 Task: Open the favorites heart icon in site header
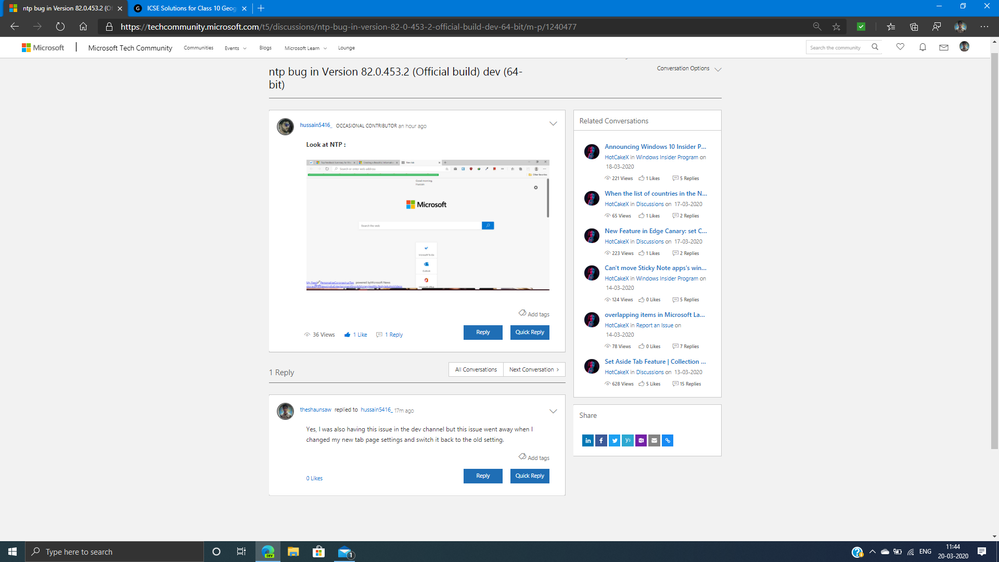point(900,47)
